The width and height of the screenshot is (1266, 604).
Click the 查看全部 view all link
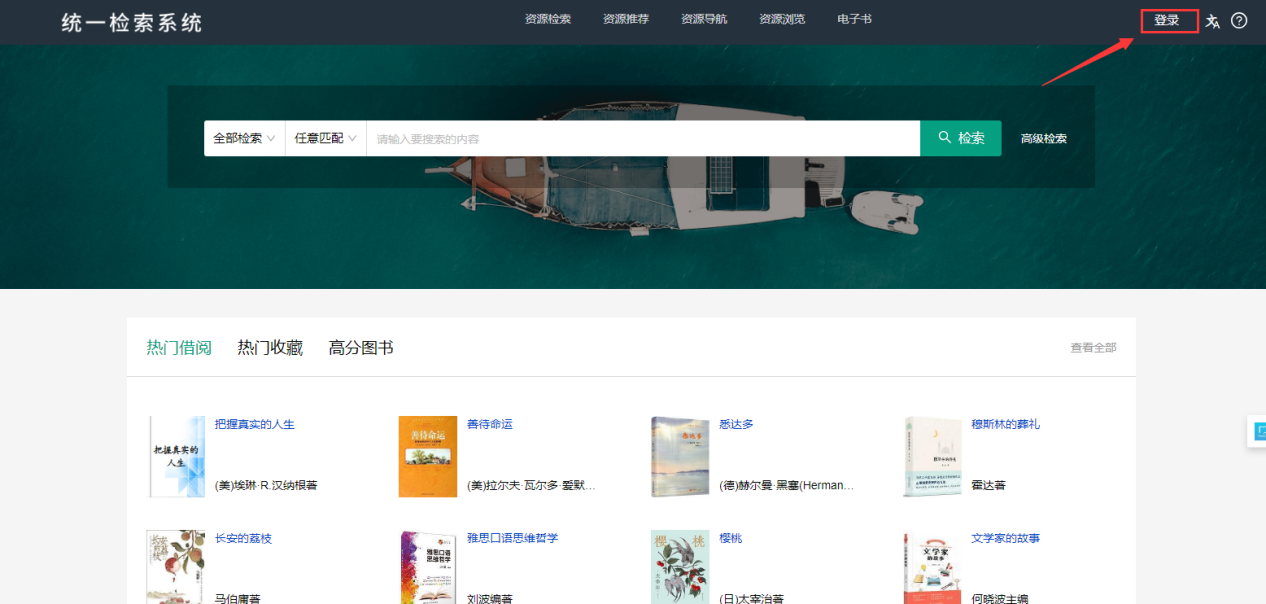coord(1093,348)
